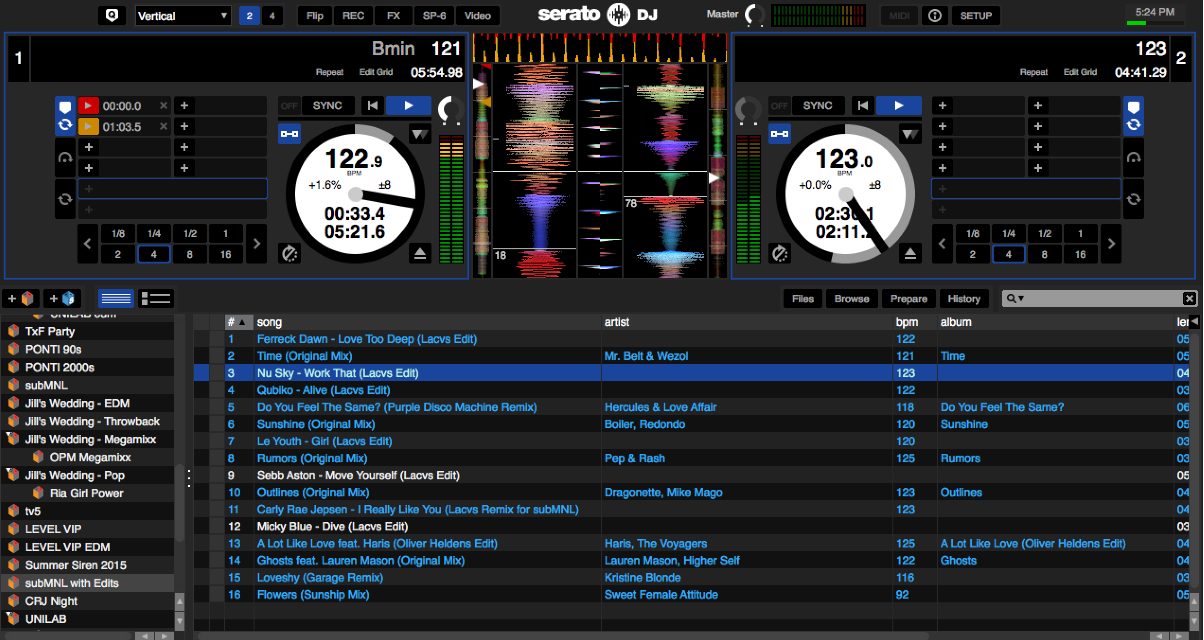The height and width of the screenshot is (640, 1204).
Task: Open the SETUP screen
Action: click(x=975, y=15)
